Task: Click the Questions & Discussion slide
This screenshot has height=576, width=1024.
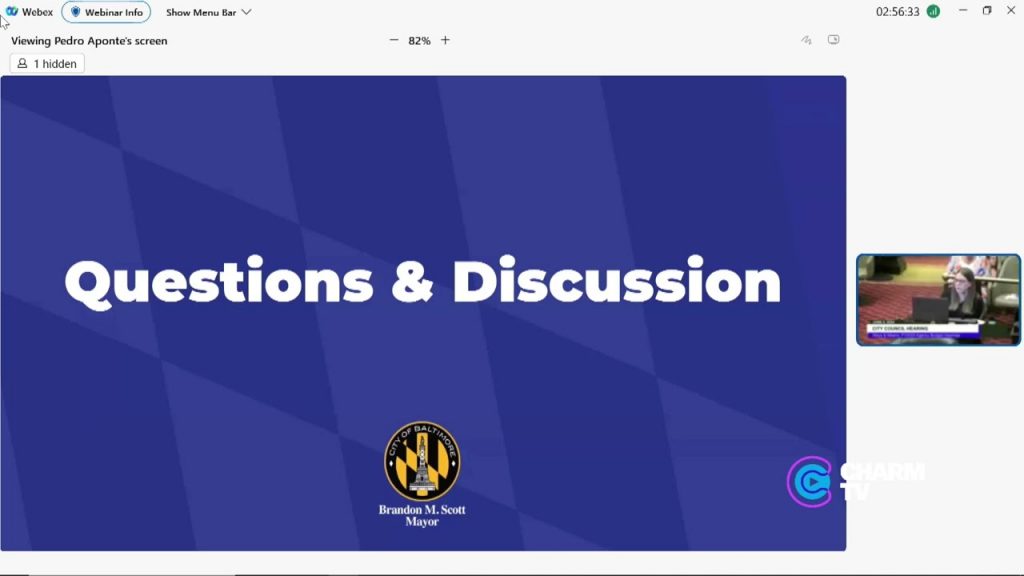Action: click(423, 313)
